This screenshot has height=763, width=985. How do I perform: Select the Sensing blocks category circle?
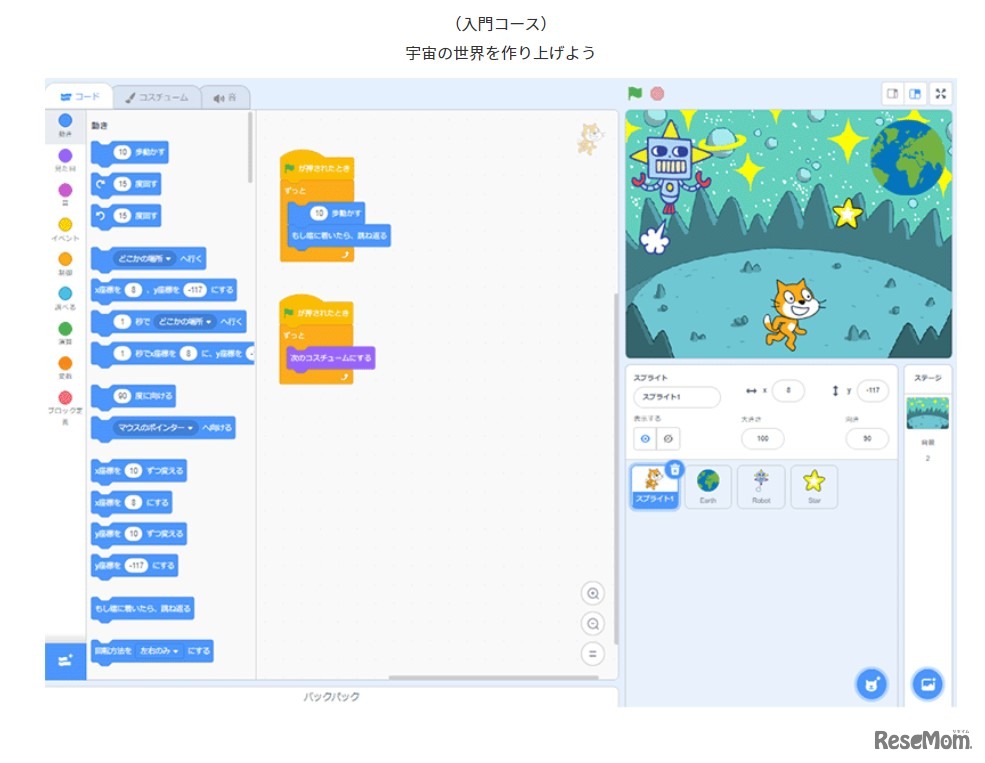(x=65, y=293)
